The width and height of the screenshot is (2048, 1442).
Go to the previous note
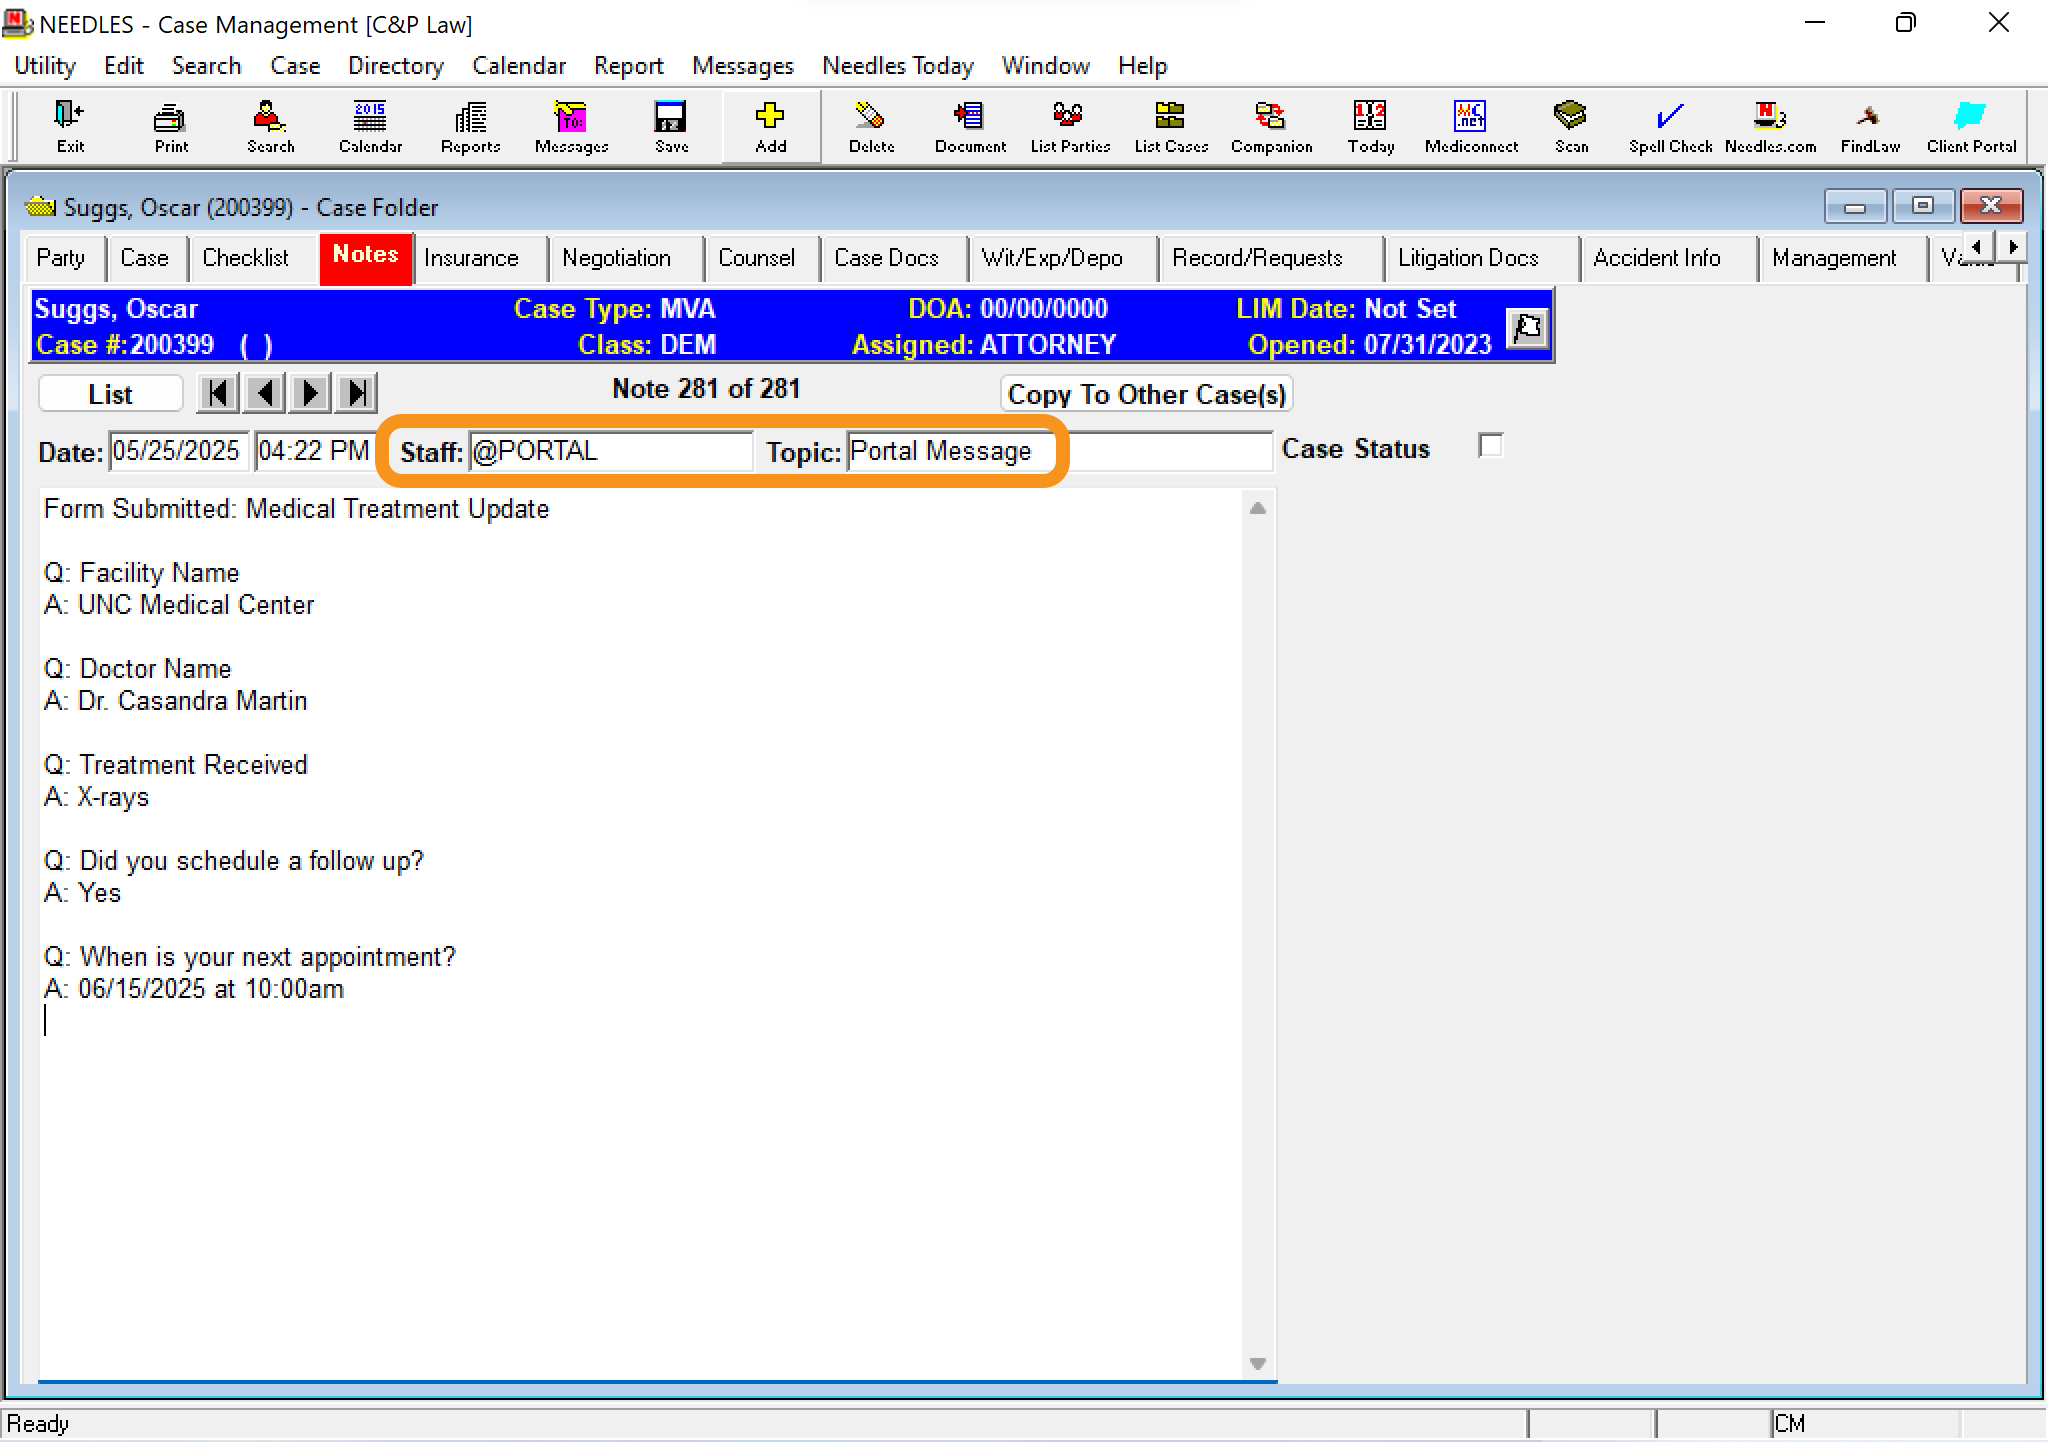click(264, 393)
